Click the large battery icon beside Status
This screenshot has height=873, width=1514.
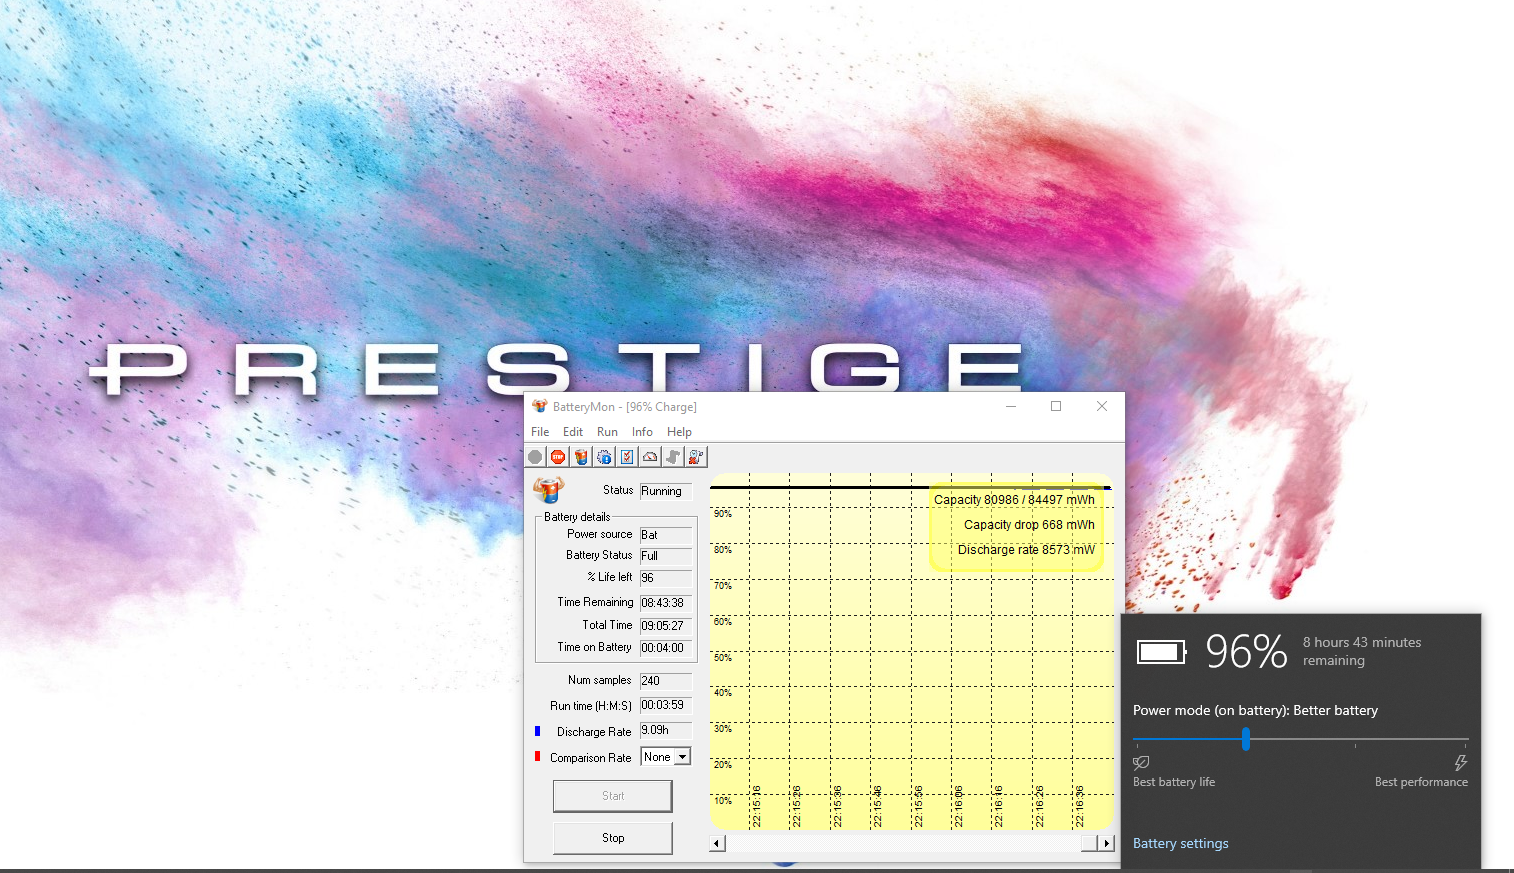(x=548, y=489)
